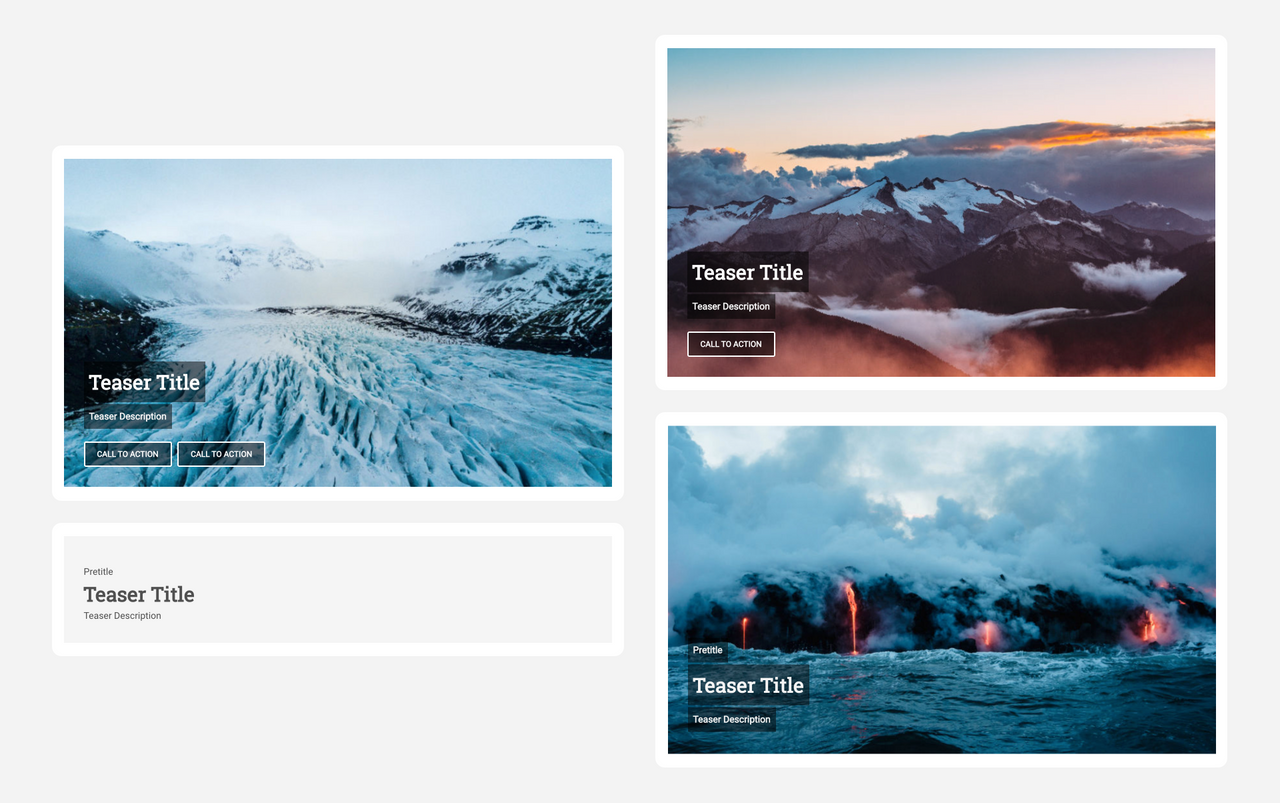
Task: Click the orange sunset clouds in mountain teaser
Action: tap(1080, 135)
